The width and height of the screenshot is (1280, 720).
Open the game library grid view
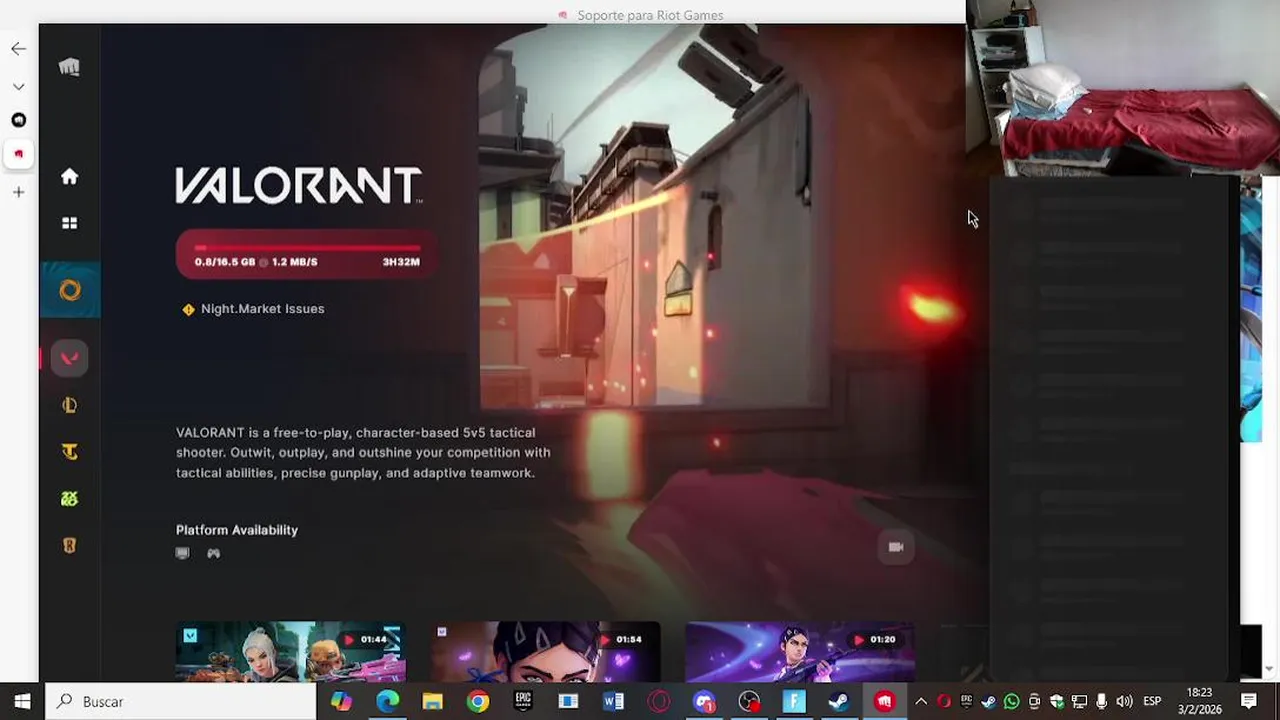[x=69, y=223]
